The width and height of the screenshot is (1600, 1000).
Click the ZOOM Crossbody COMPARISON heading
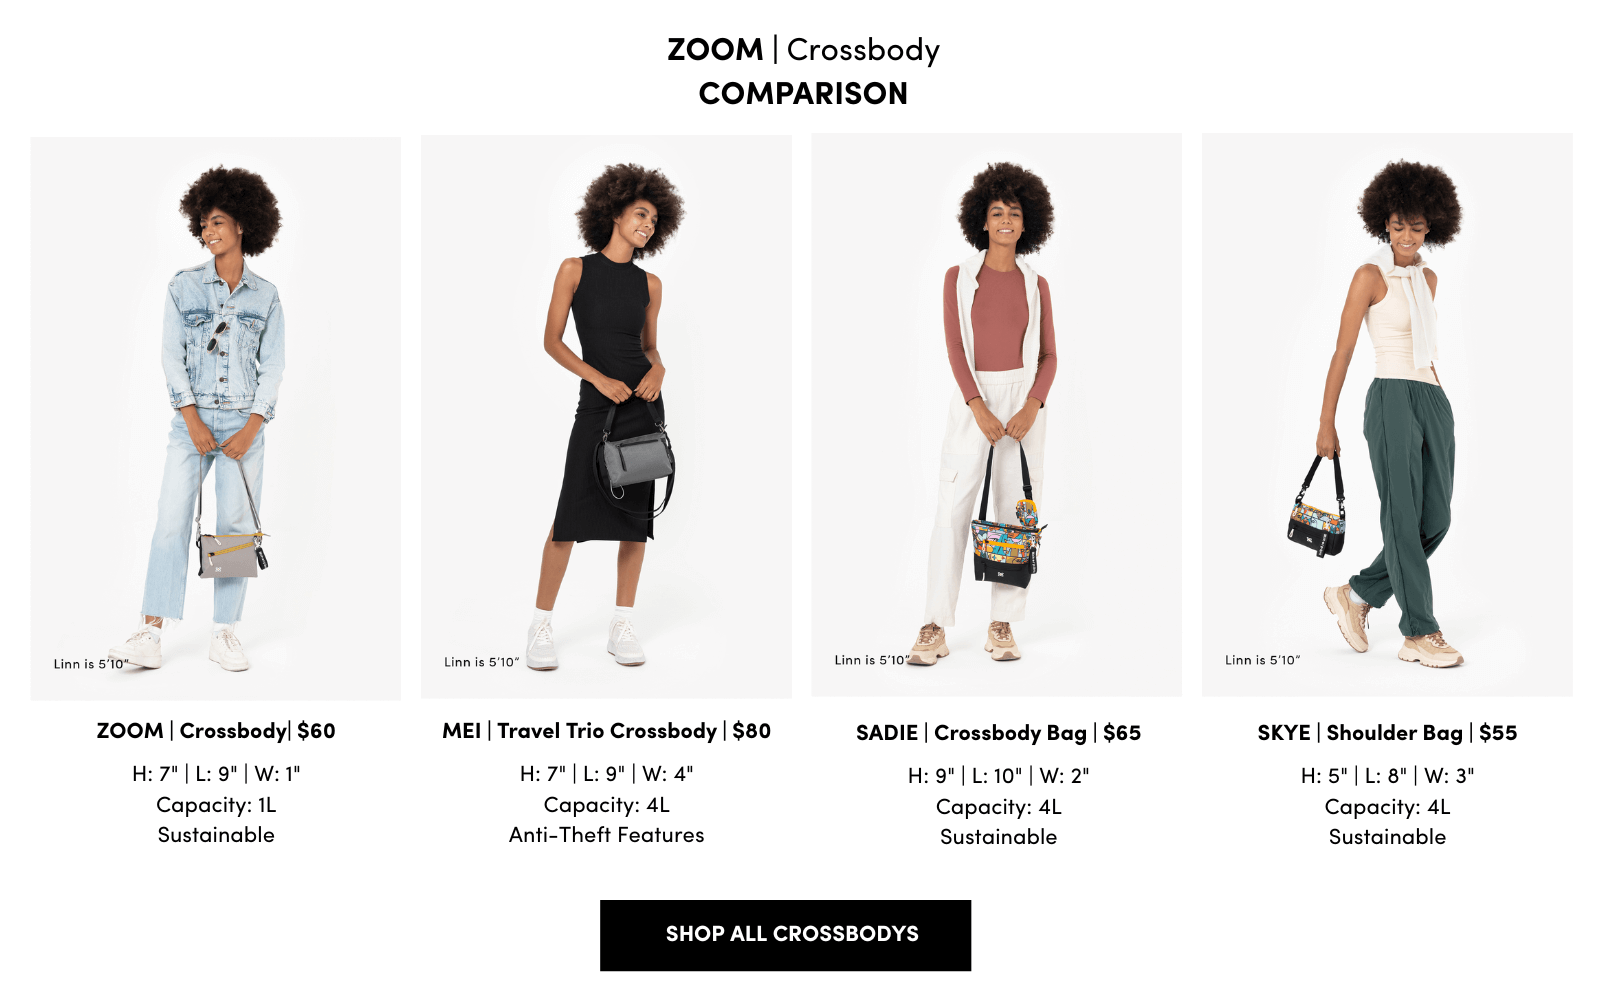[803, 71]
